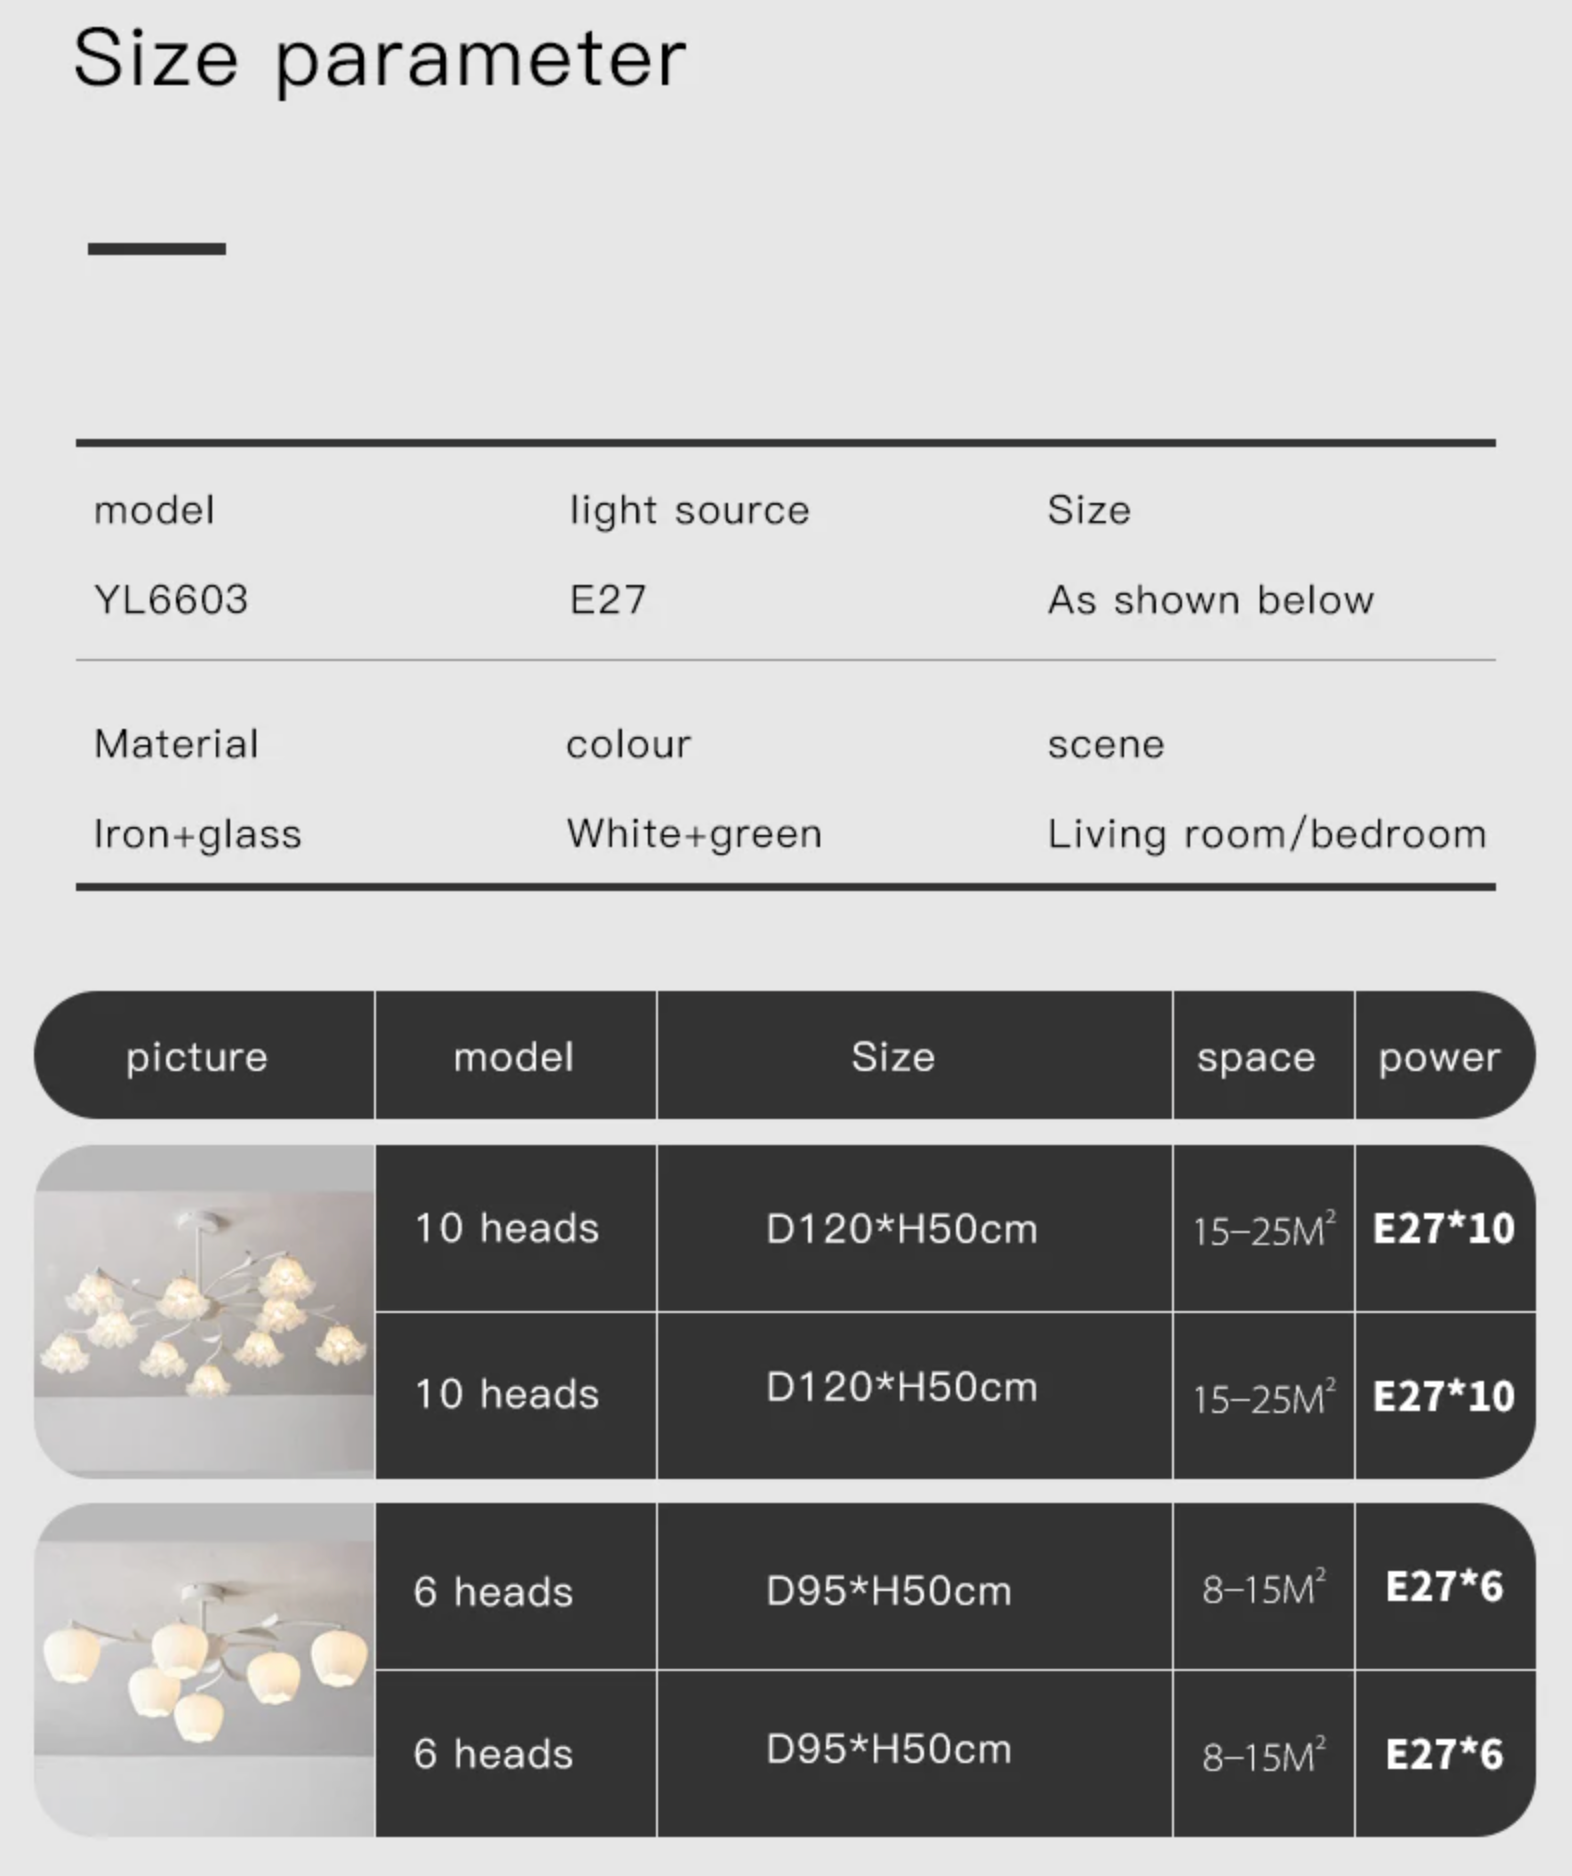This screenshot has height=1876, width=1572.
Task: Click the first E27*10 power cell
Action: (x=1444, y=1229)
